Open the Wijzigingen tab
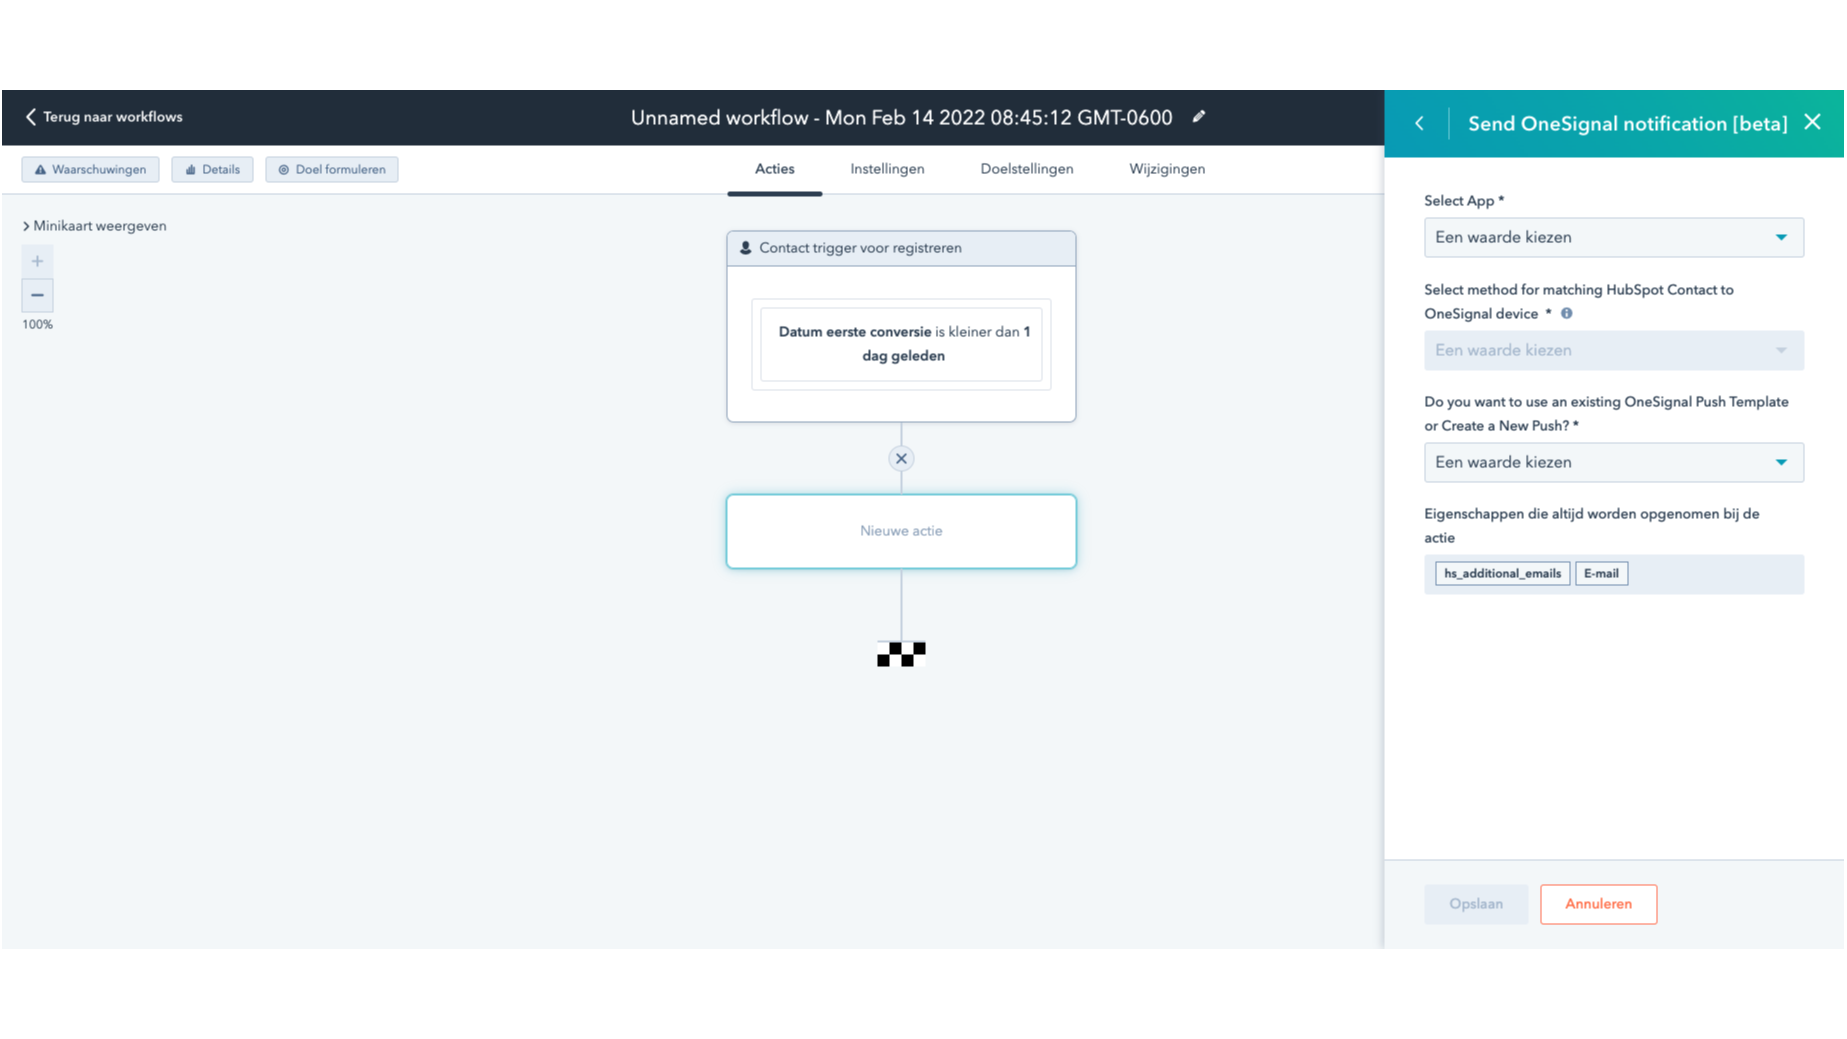1847x1039 pixels. tap(1166, 169)
